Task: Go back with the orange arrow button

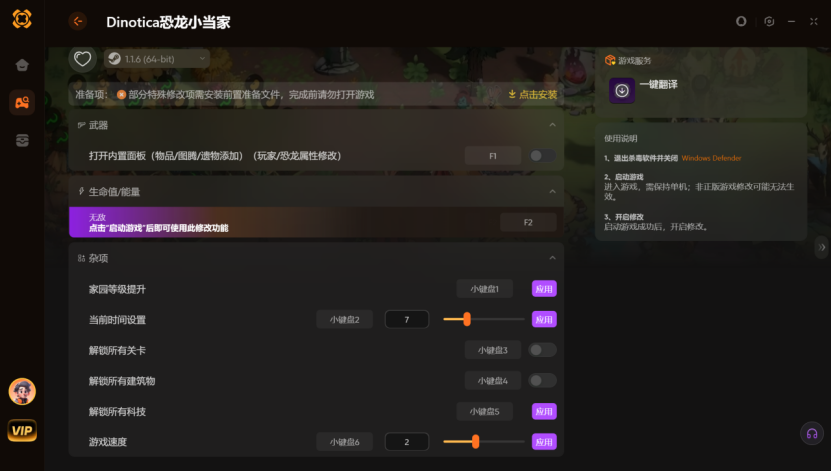Action: point(78,21)
